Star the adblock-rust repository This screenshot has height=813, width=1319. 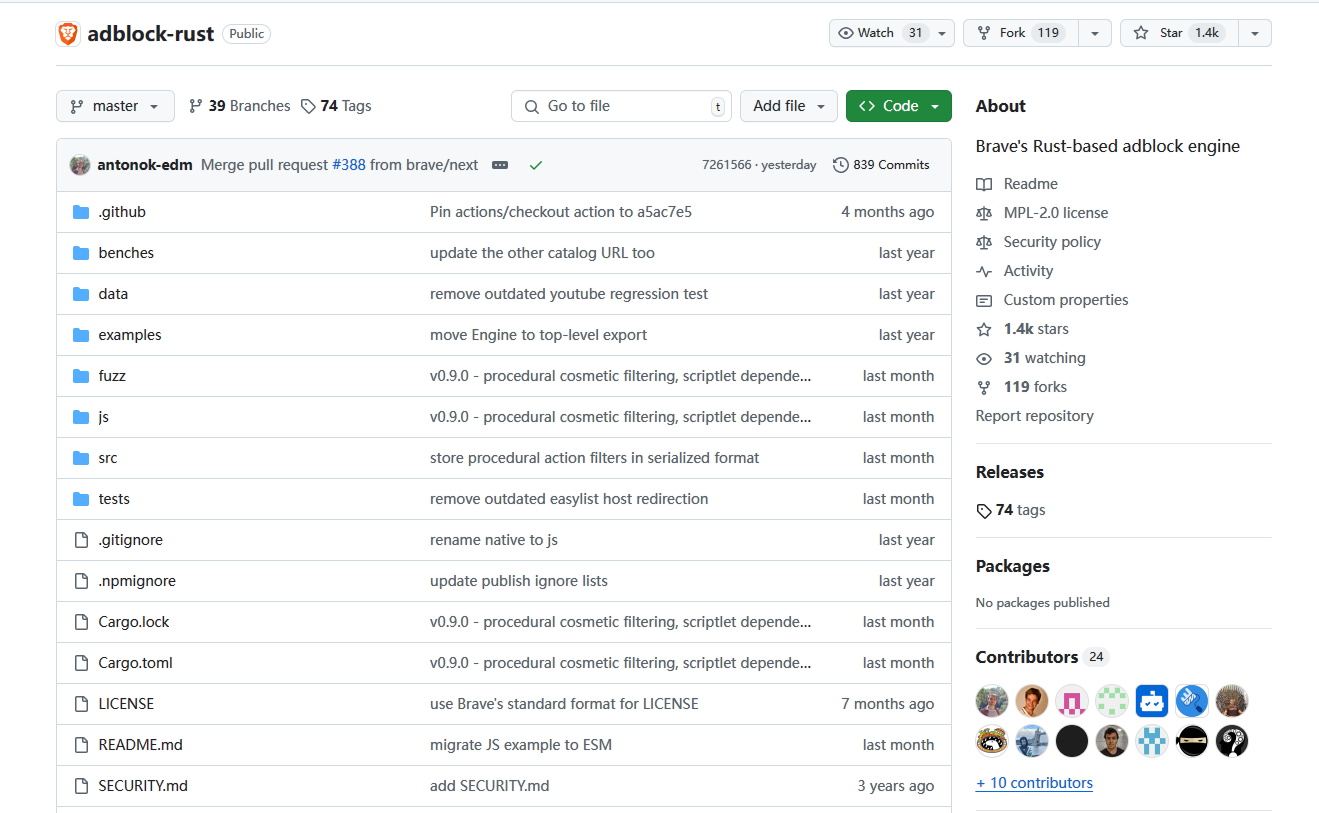[1178, 33]
